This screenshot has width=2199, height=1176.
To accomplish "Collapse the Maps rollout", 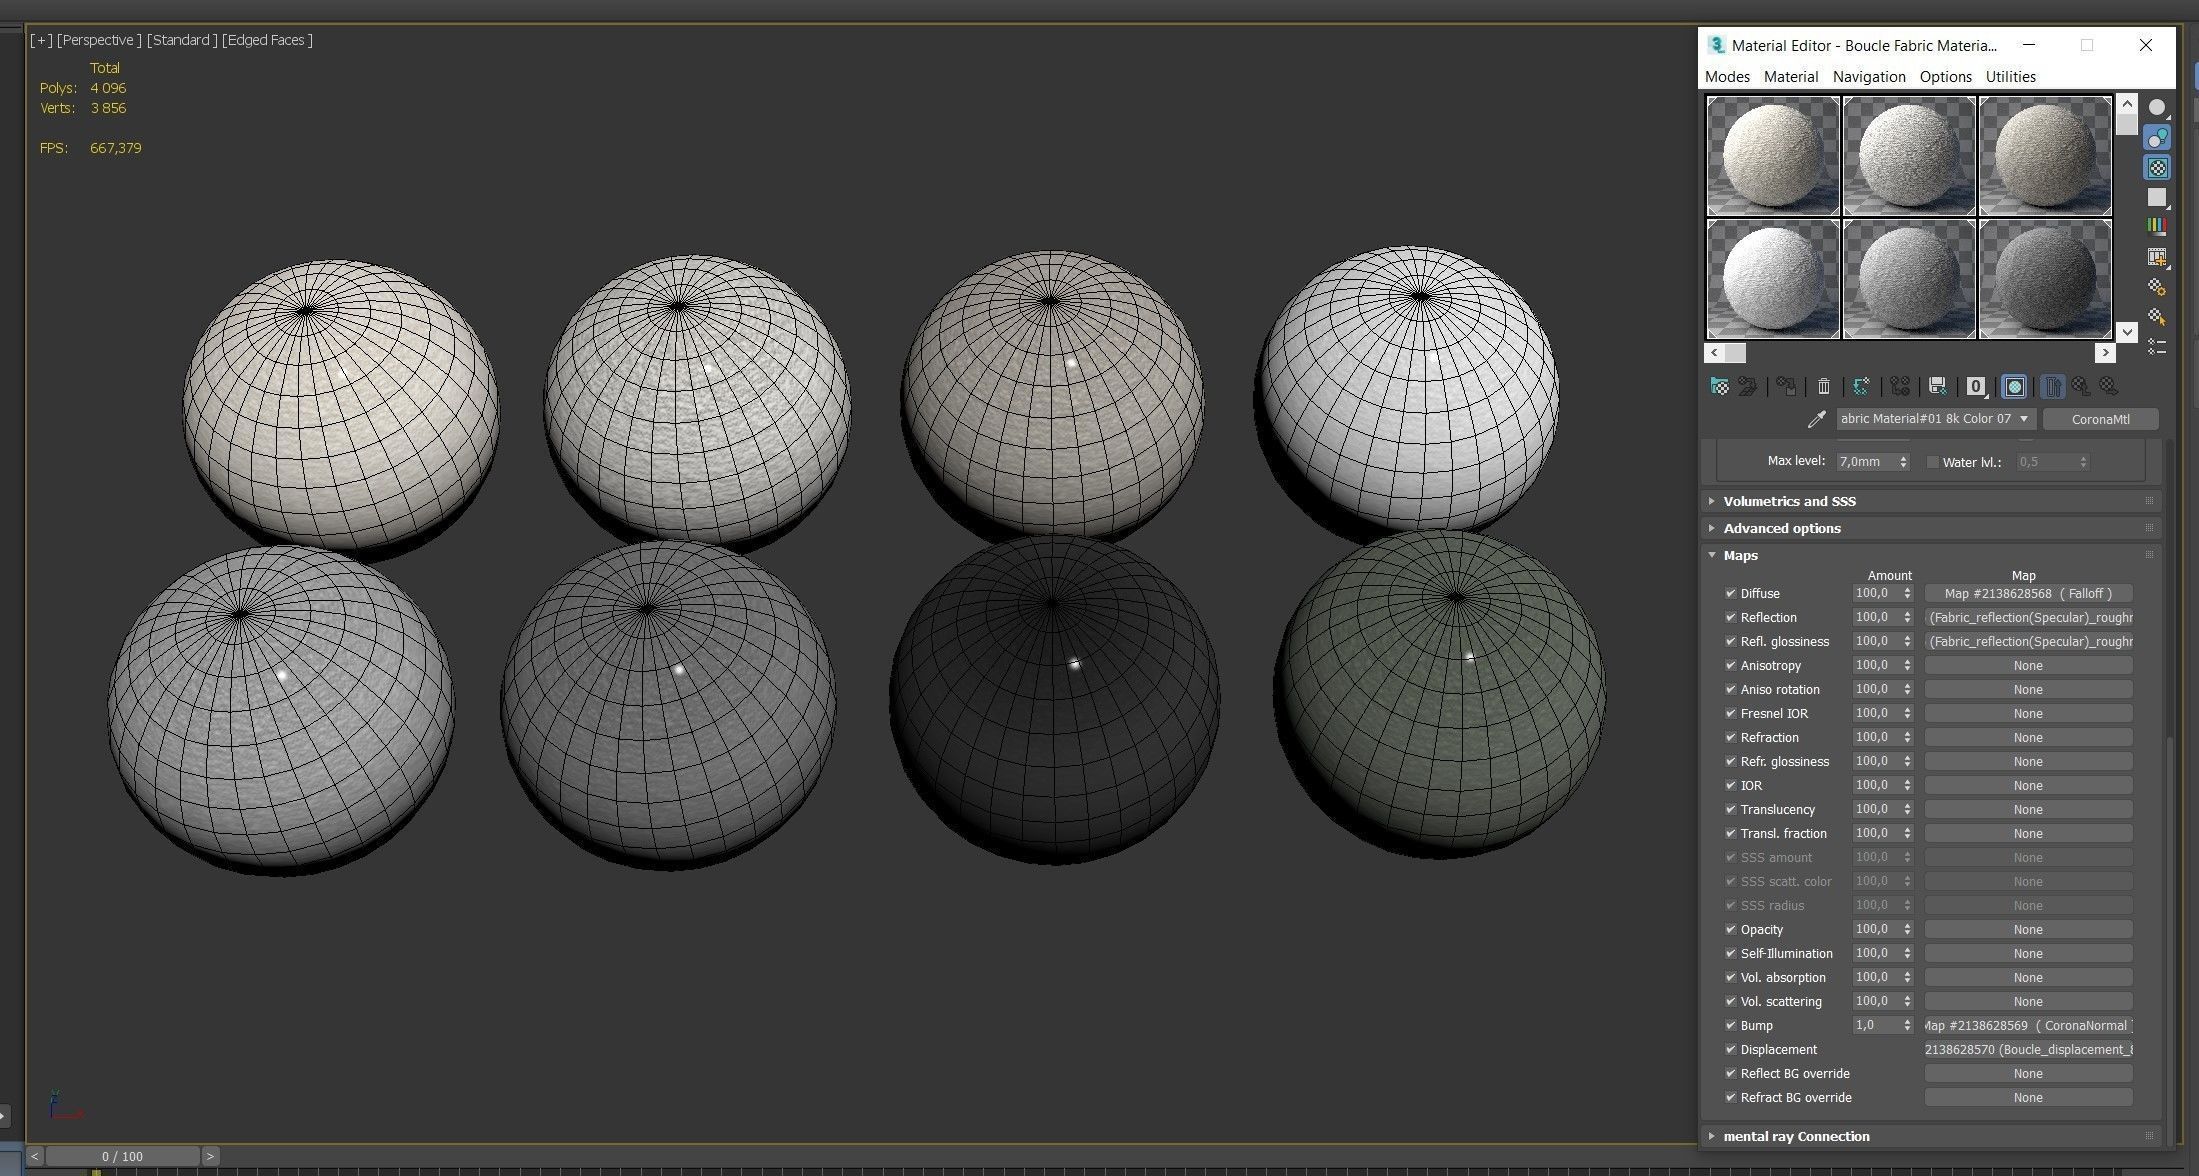I will [1740, 555].
